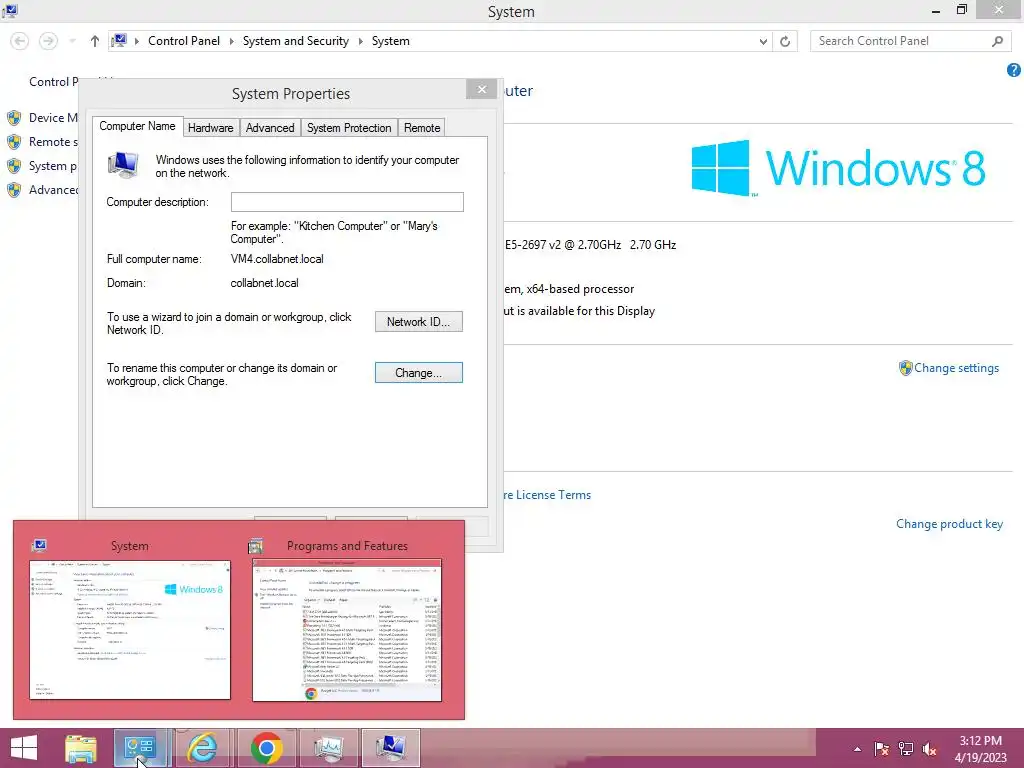This screenshot has width=1024, height=768.
Task: Click the computer icon in the address bar
Action: pos(119,40)
